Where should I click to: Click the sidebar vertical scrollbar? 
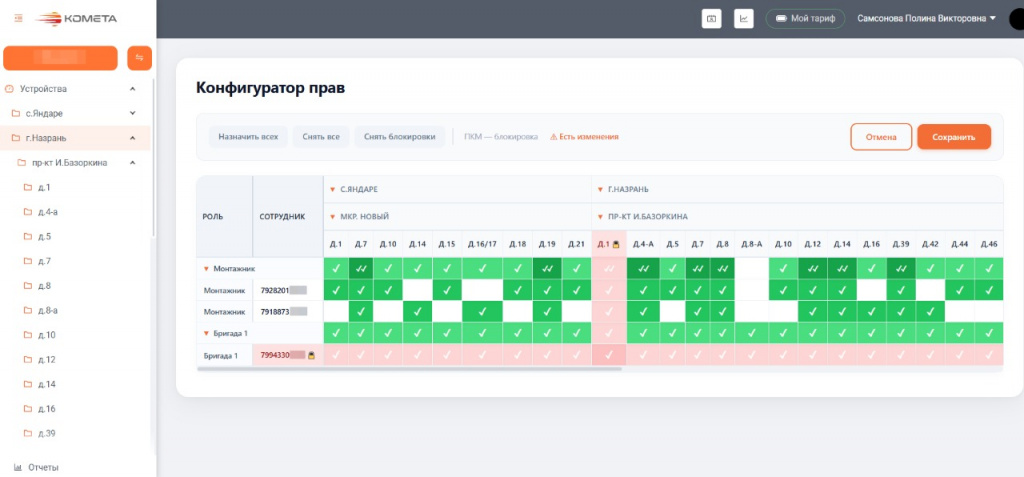[153, 157]
